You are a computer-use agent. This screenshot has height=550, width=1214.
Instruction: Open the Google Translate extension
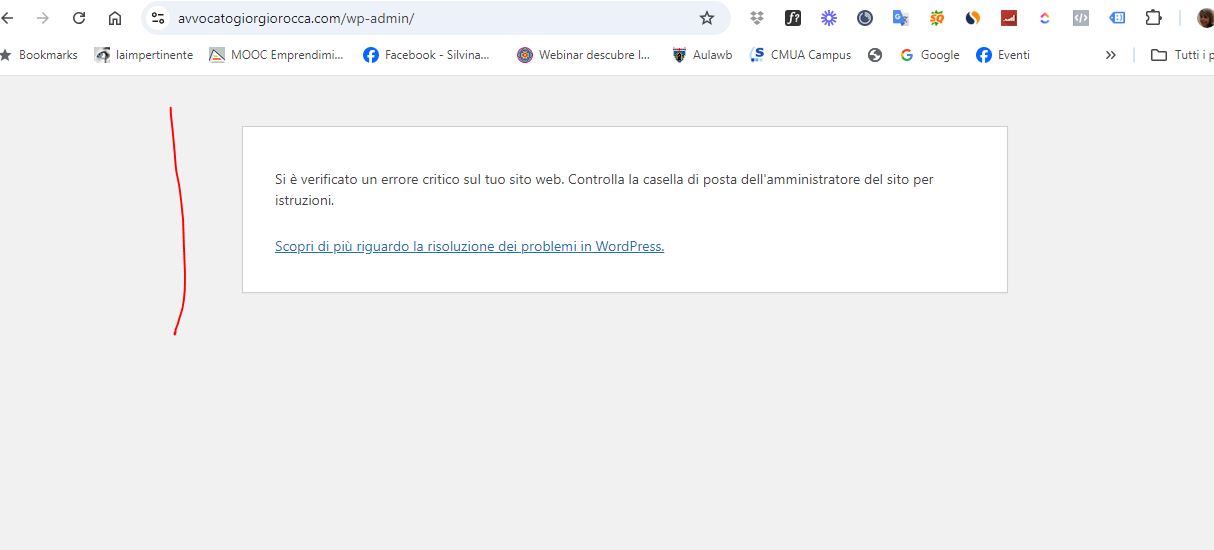901,18
